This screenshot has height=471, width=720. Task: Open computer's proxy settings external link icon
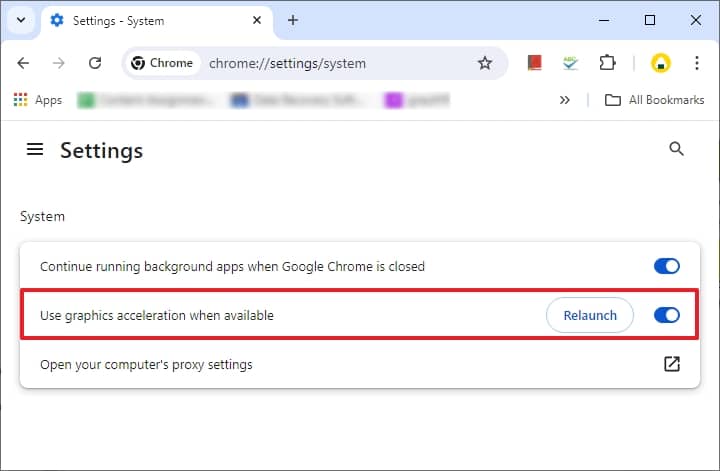[672, 364]
